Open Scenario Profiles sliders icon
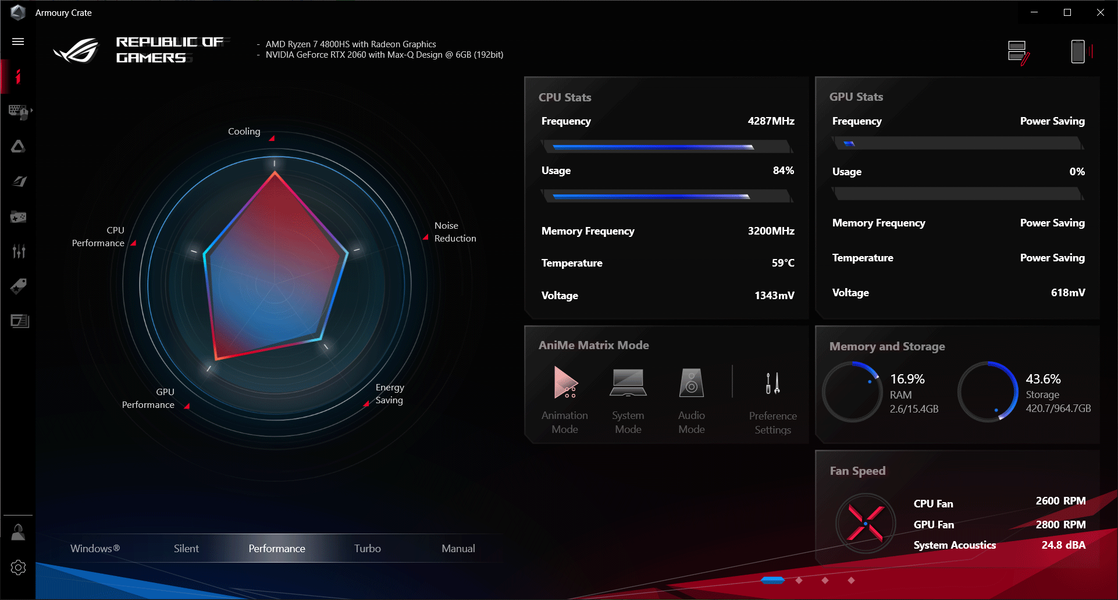 (x=19, y=251)
